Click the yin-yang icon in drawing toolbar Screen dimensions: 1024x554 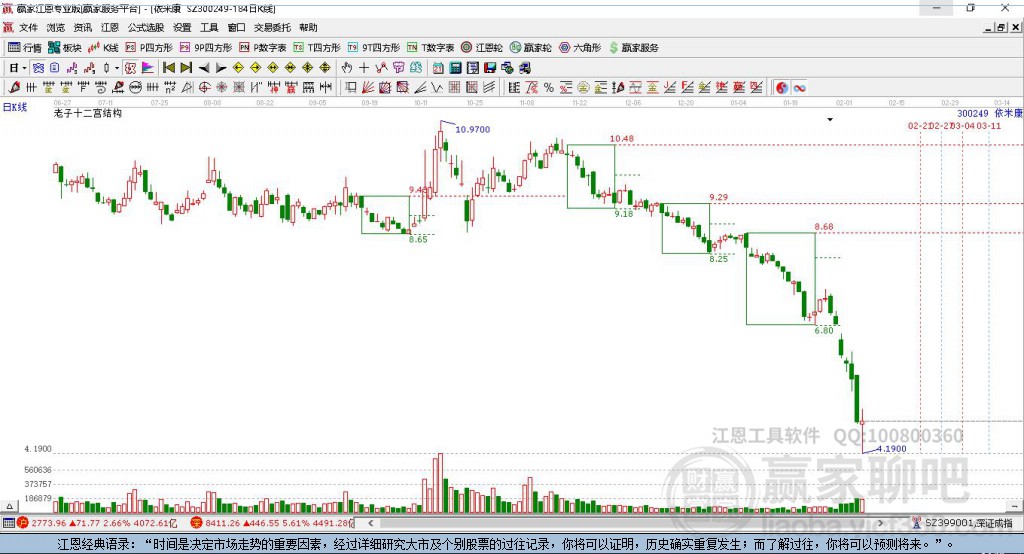[x=781, y=88]
